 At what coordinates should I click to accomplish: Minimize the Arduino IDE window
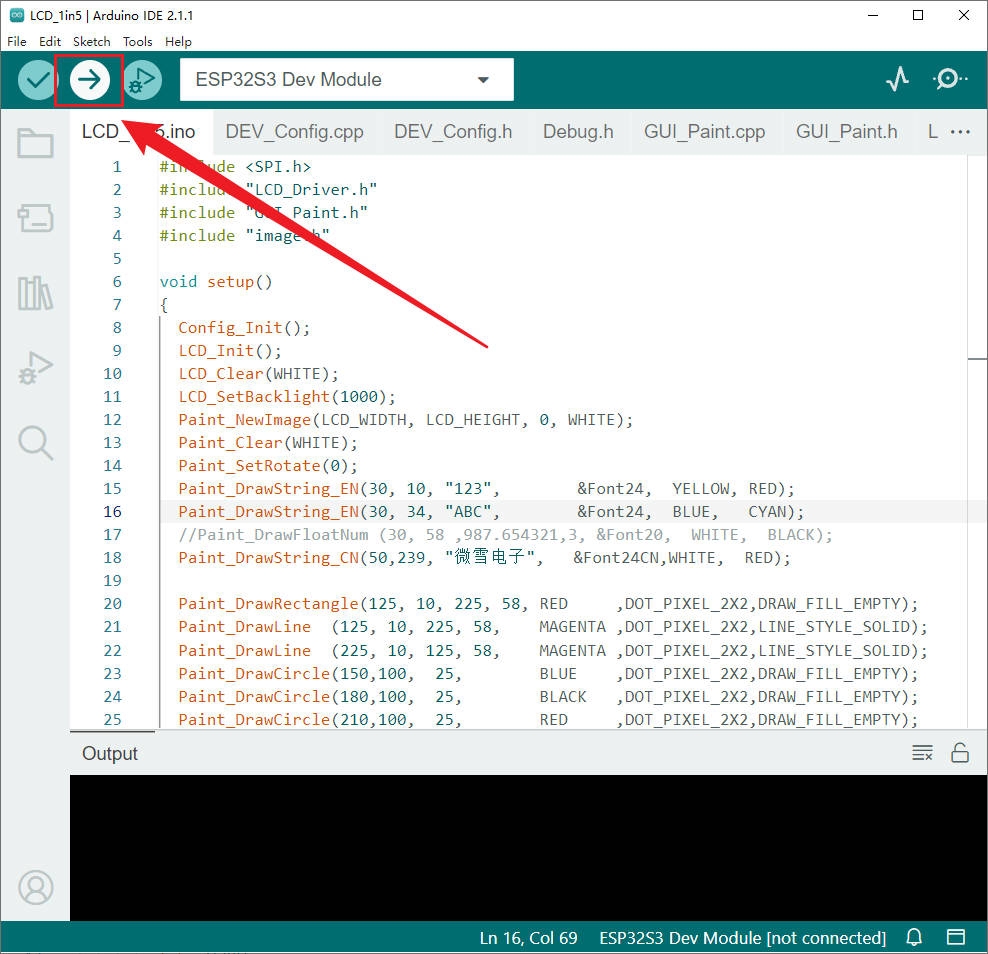[x=873, y=15]
